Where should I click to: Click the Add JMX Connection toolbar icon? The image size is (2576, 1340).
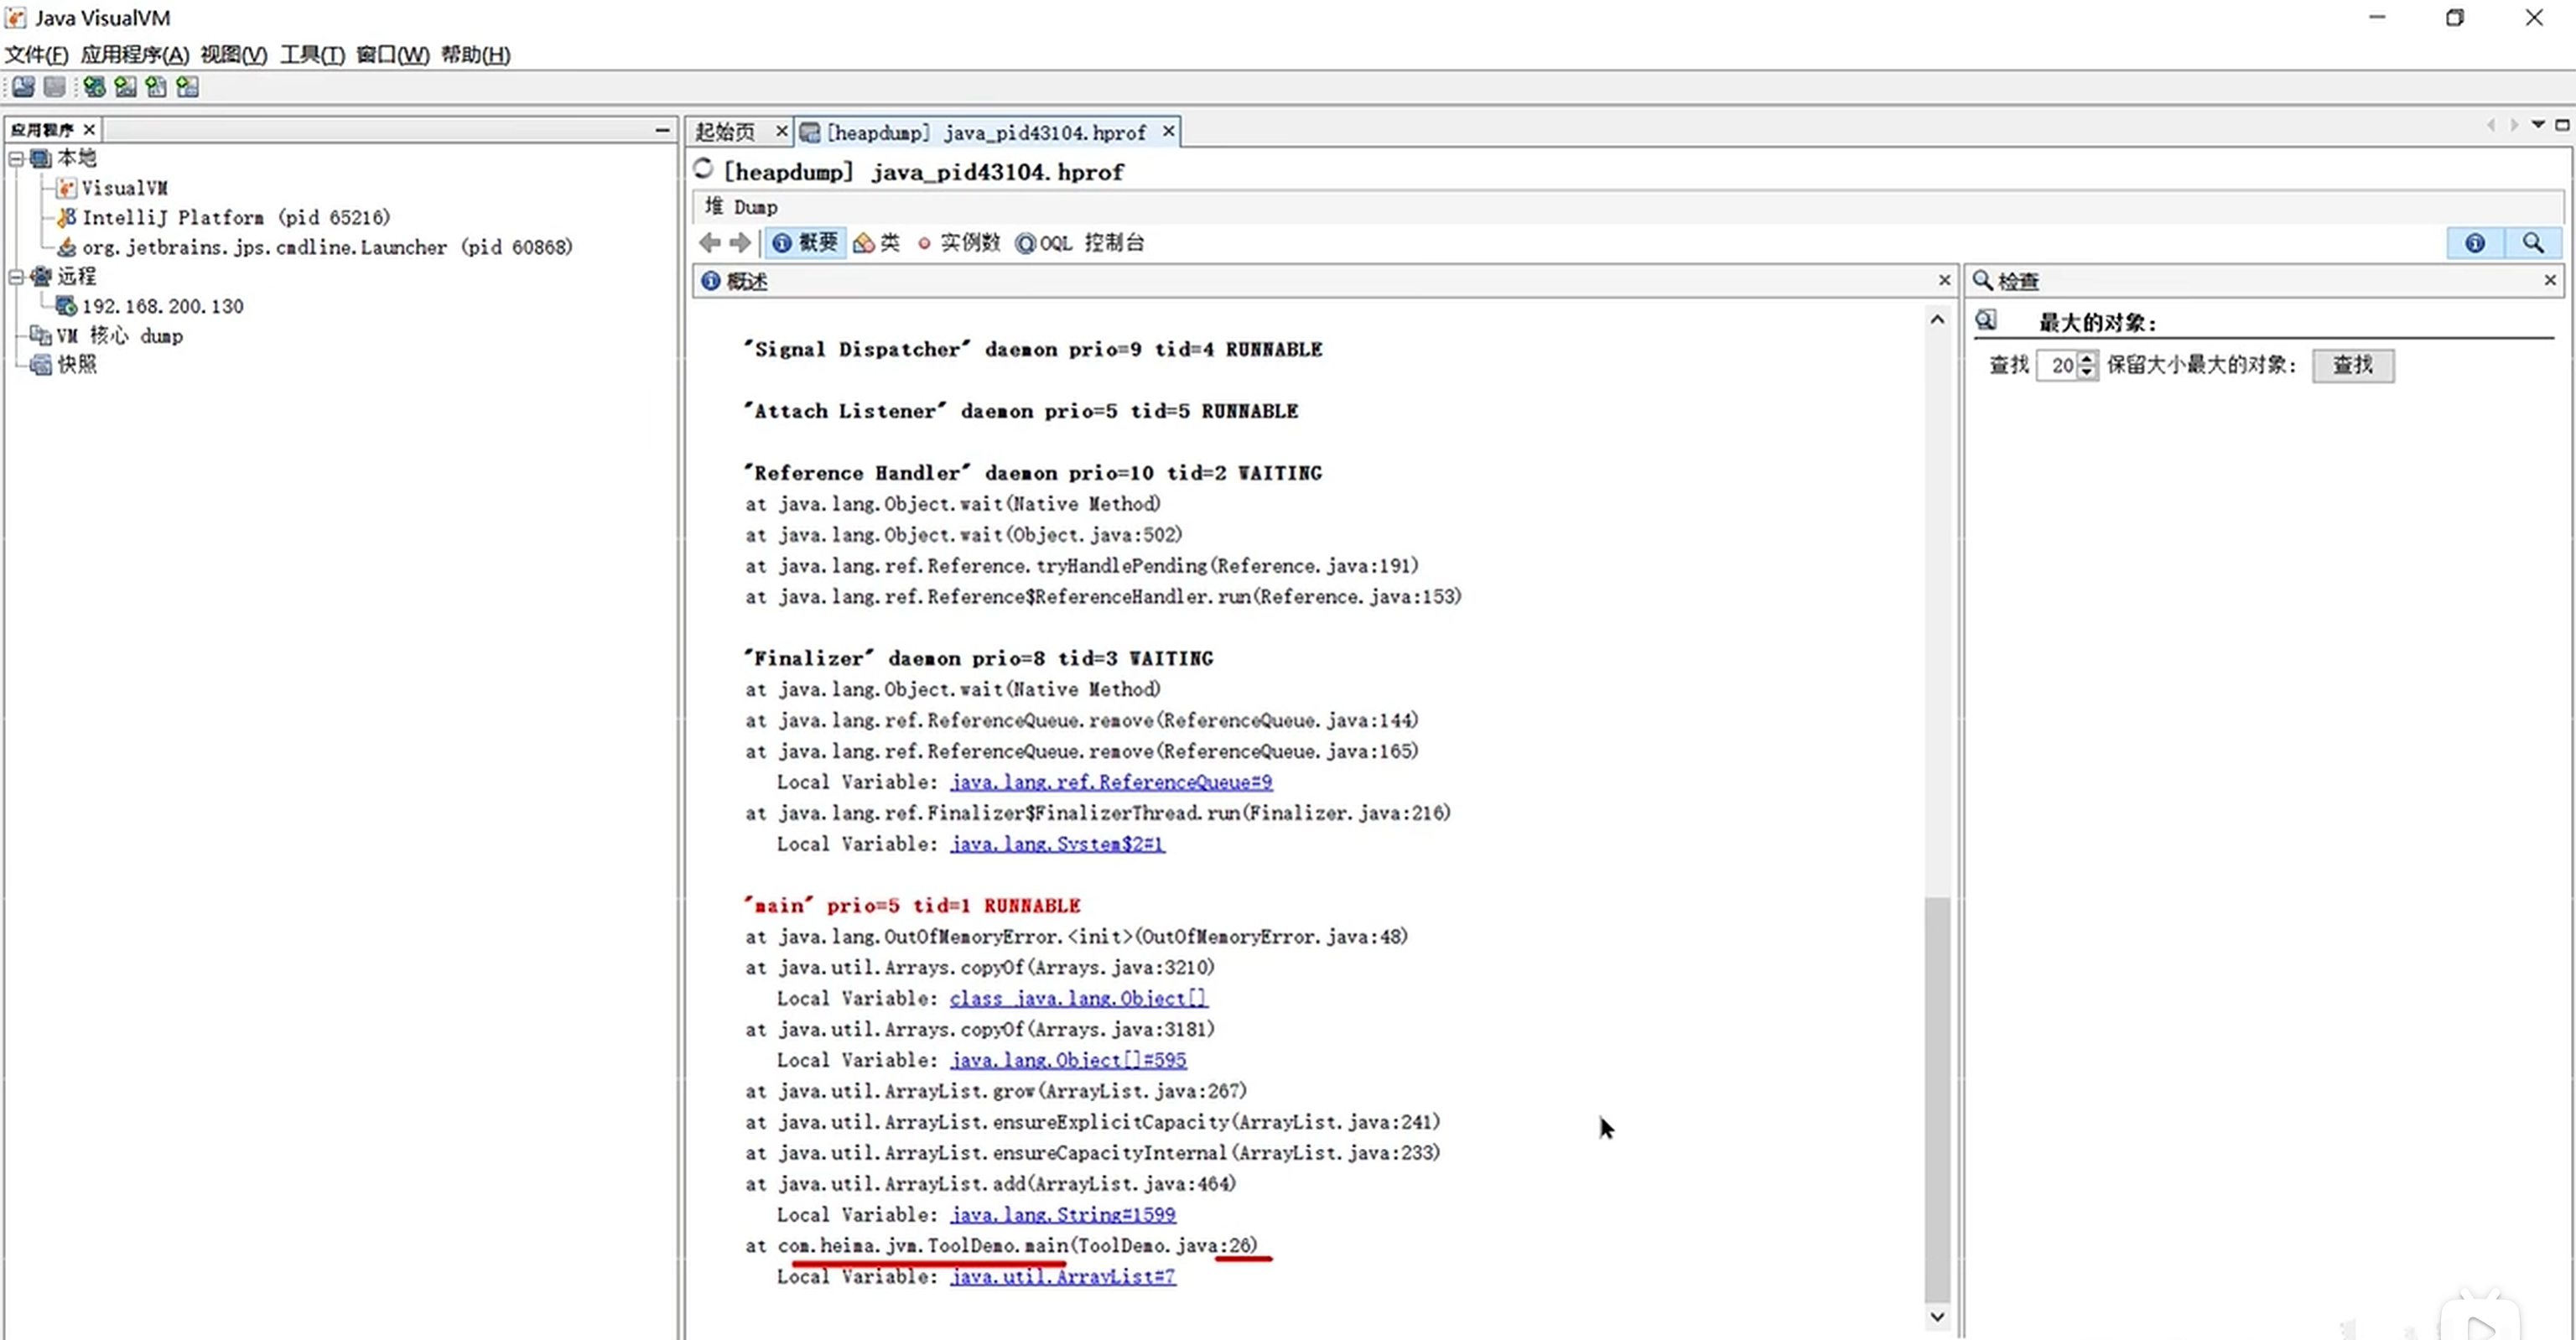[x=125, y=87]
